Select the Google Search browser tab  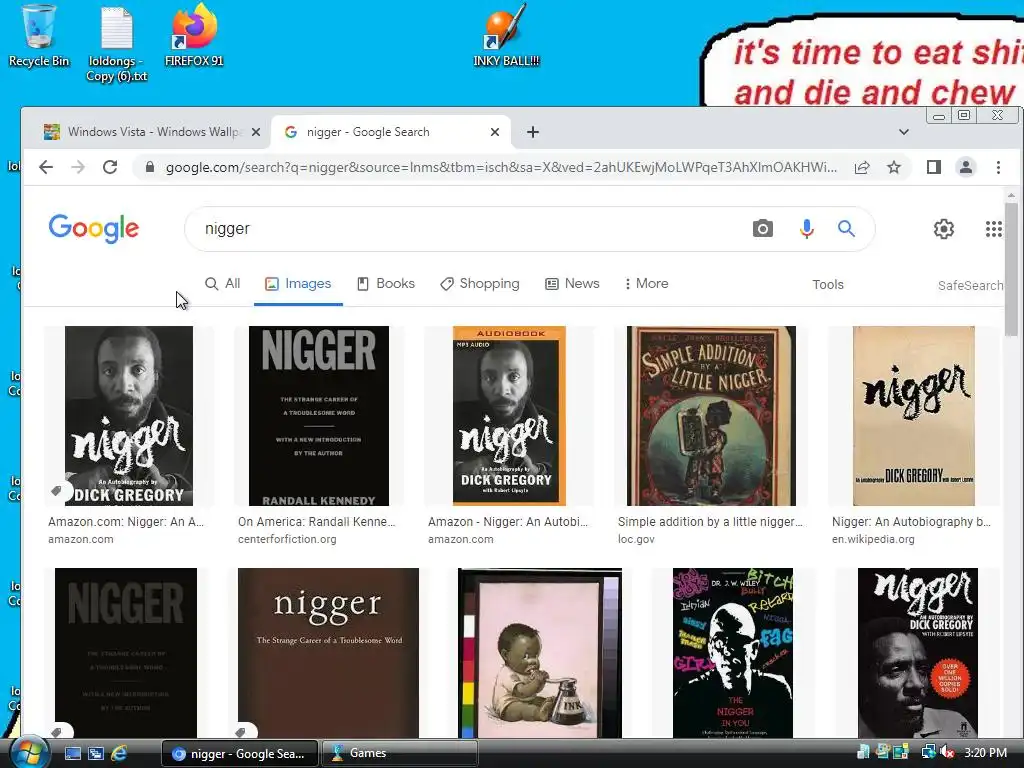pyautogui.click(x=390, y=132)
